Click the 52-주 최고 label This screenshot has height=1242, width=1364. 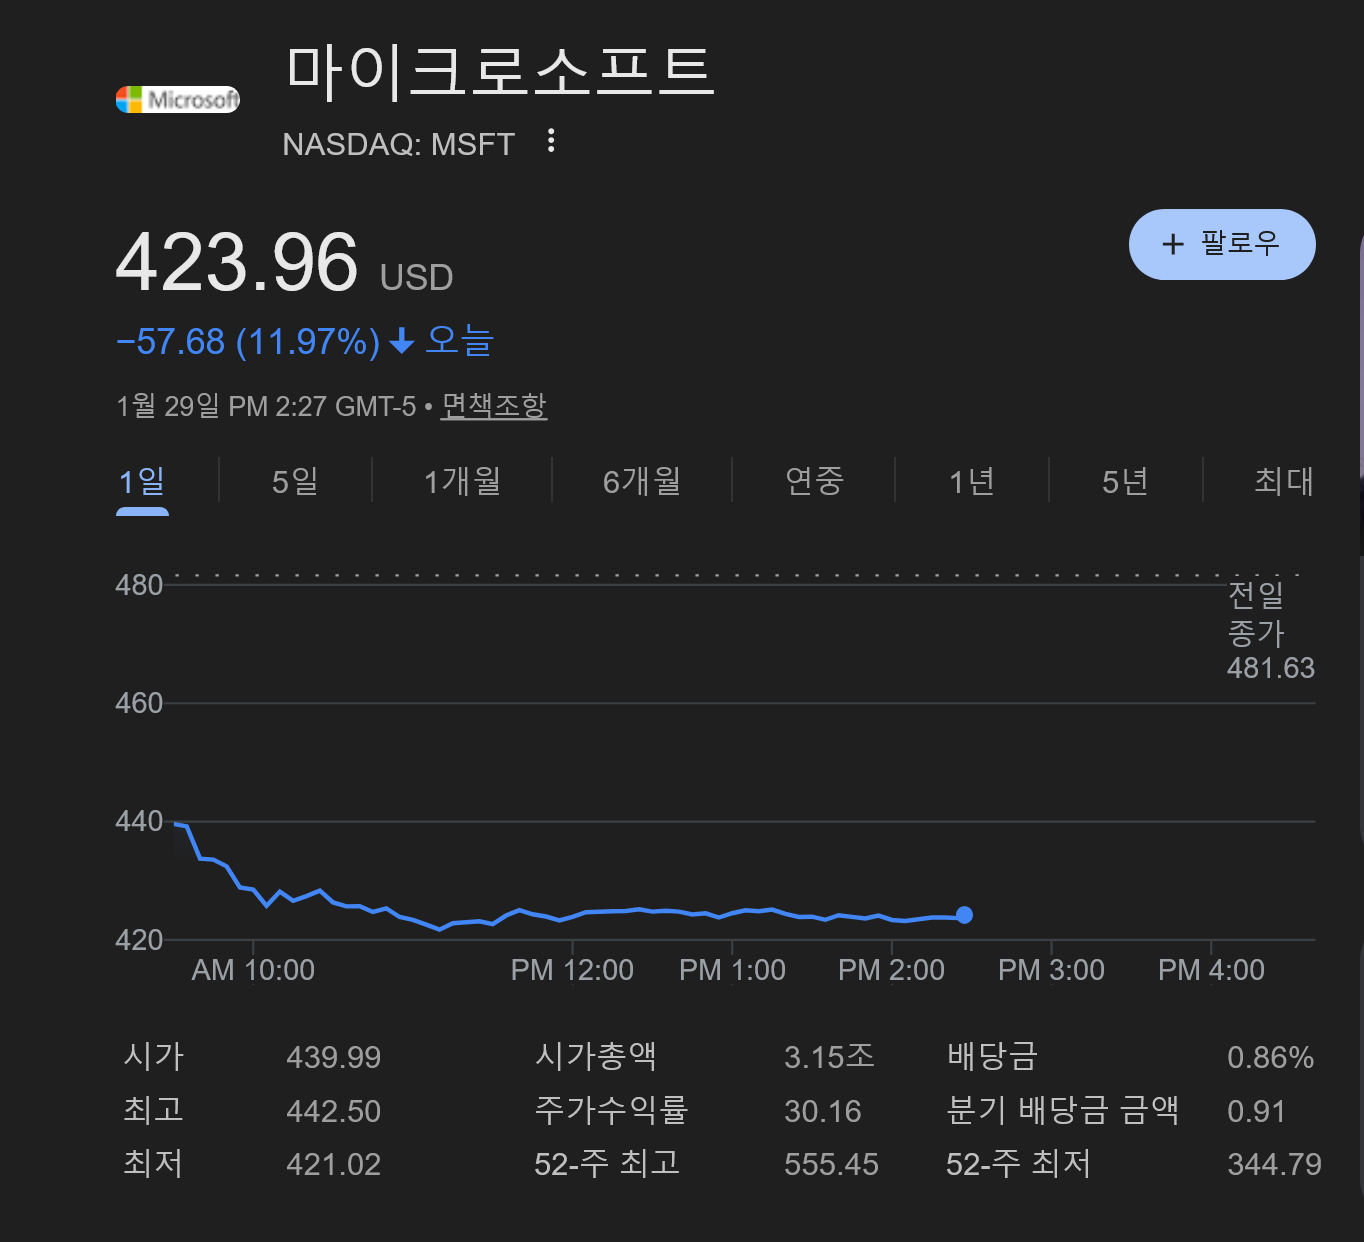point(607,1164)
